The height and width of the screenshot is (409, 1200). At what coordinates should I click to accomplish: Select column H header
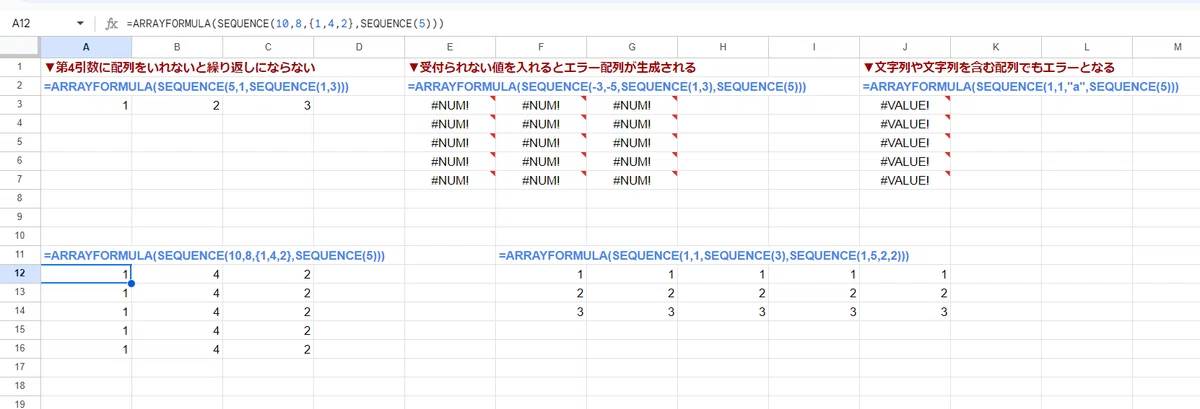click(x=723, y=47)
